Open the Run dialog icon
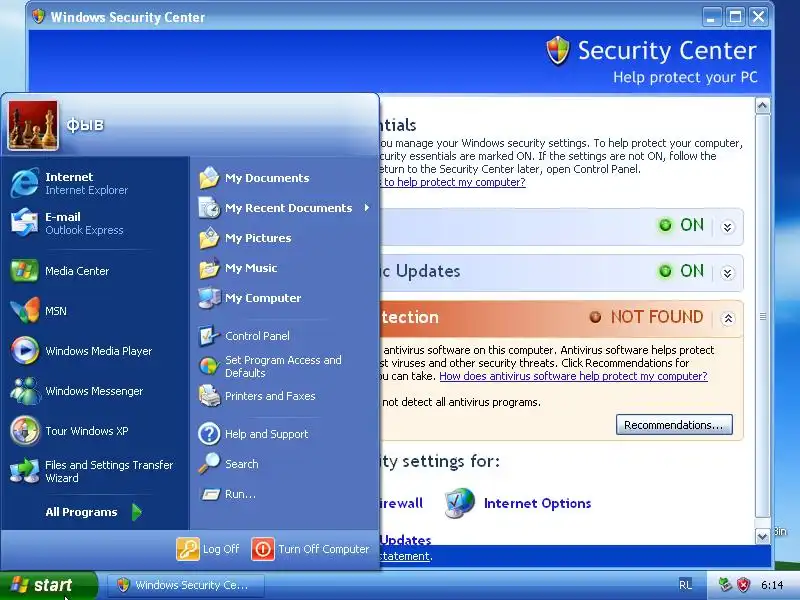 pos(209,494)
